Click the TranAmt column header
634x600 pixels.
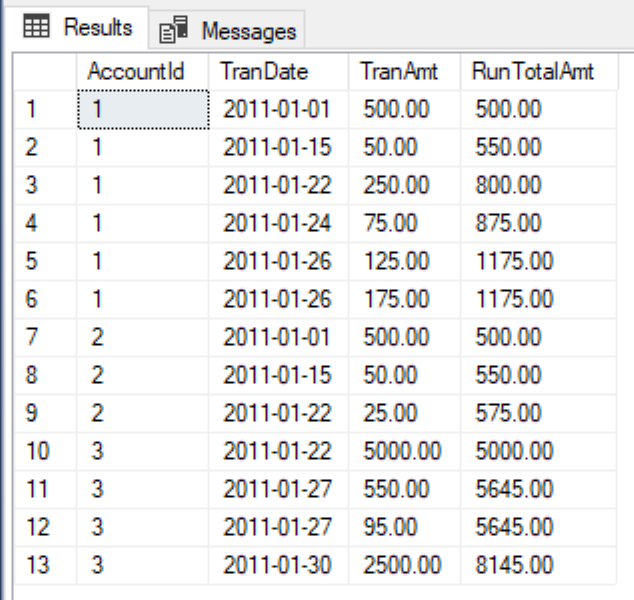[404, 72]
